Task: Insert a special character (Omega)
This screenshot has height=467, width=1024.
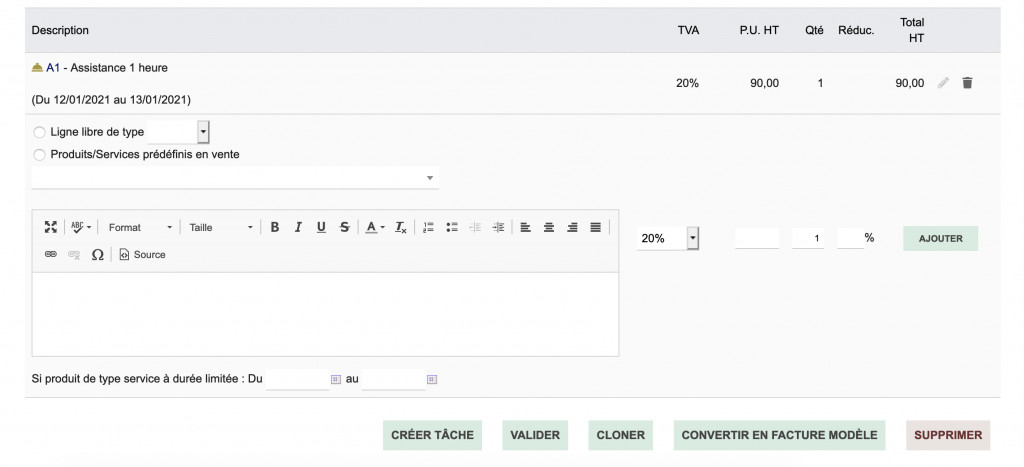Action: click(x=97, y=255)
